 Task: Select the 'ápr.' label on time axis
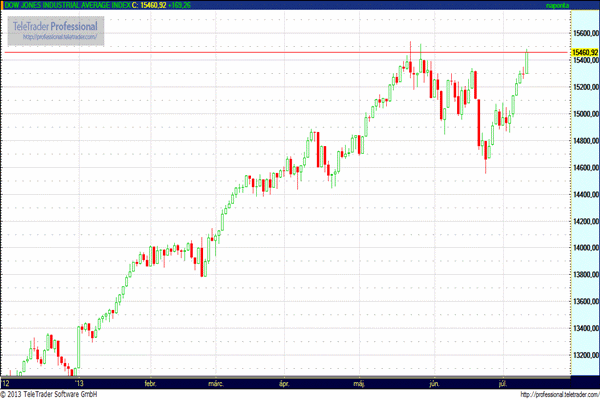tap(284, 382)
